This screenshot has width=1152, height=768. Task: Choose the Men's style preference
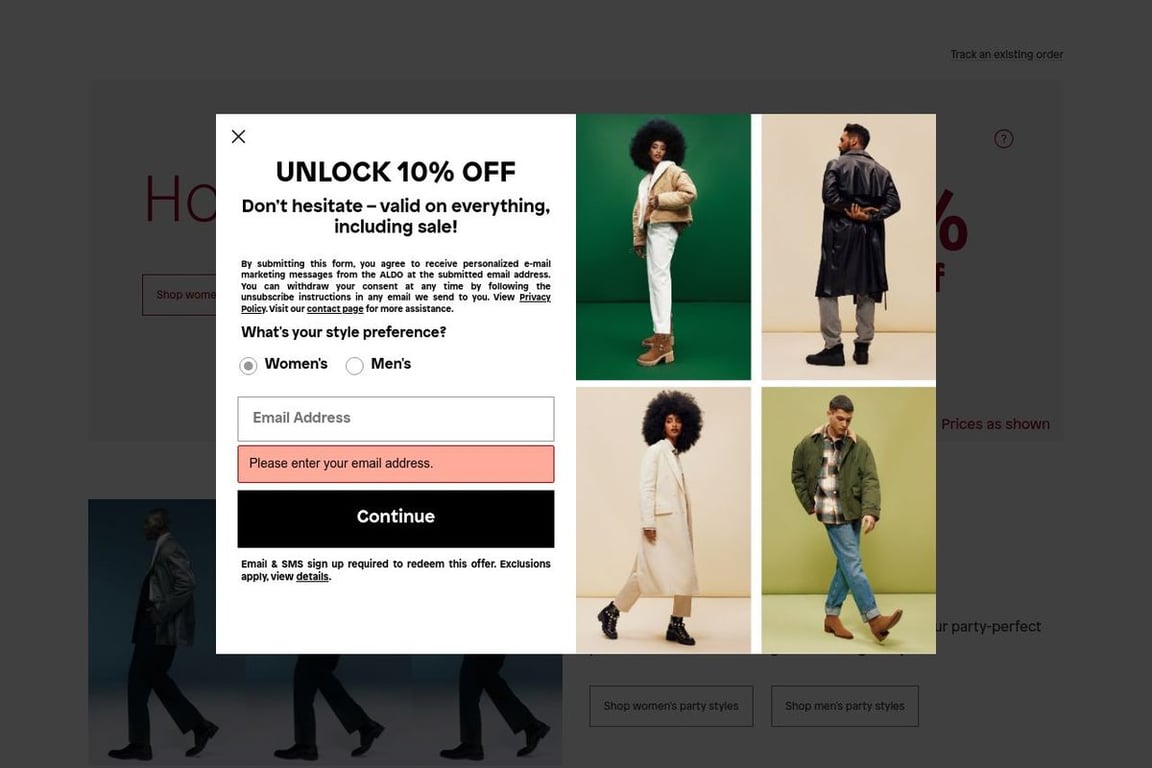pos(354,365)
